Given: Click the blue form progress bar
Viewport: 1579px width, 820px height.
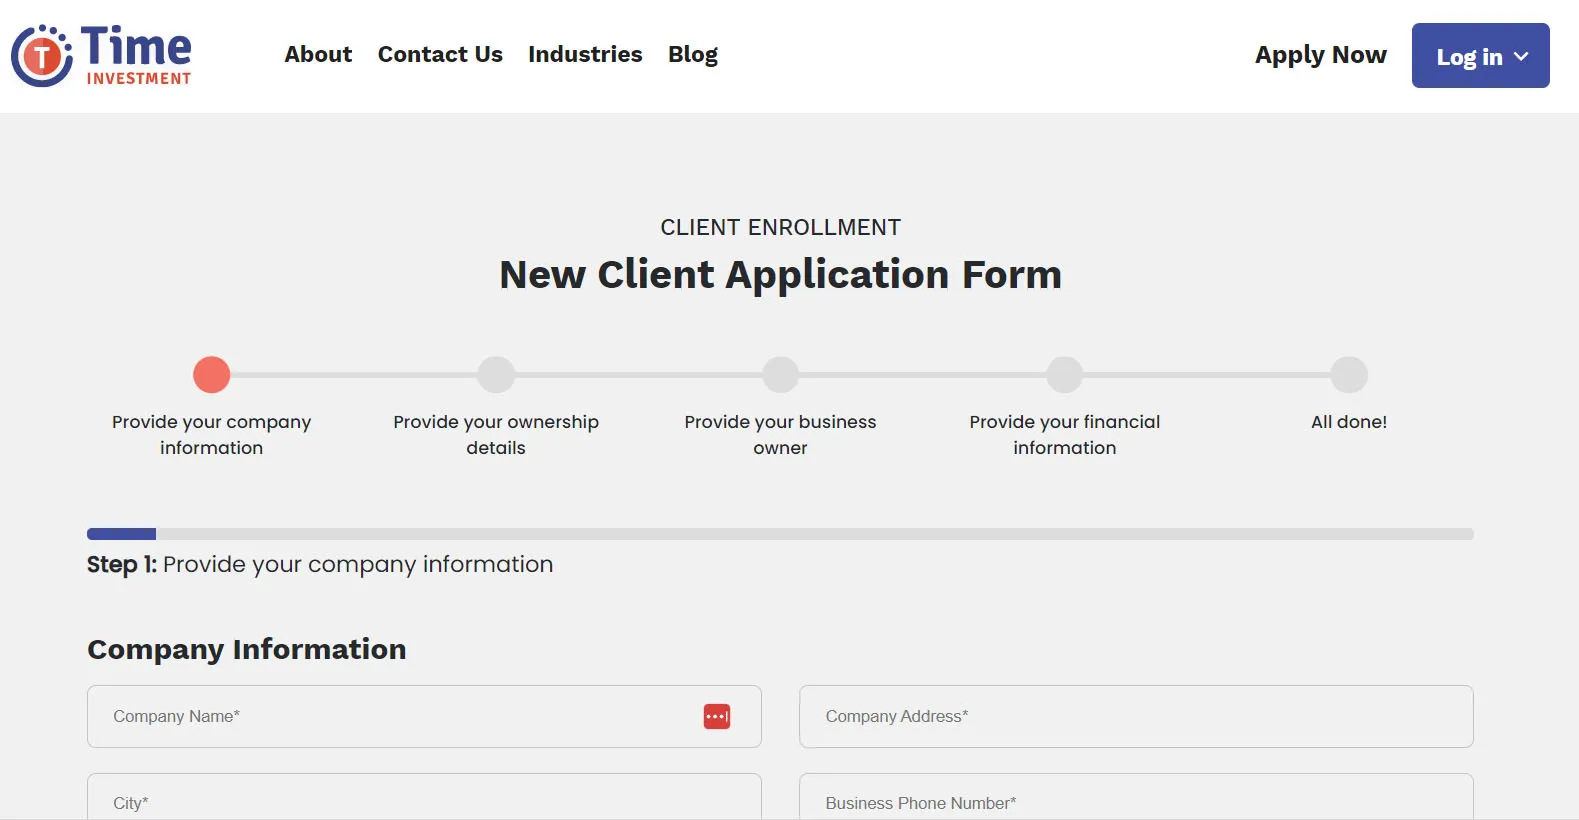Looking at the screenshot, I should (x=121, y=534).
